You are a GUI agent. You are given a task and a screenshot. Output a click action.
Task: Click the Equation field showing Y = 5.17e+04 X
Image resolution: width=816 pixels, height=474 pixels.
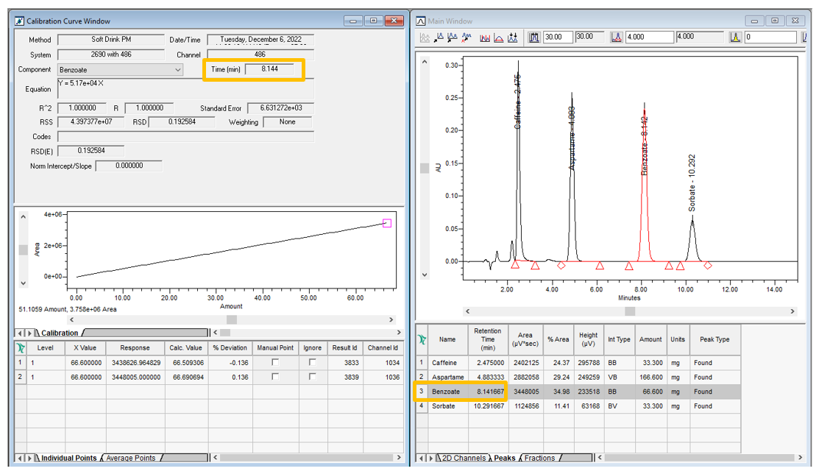185,89
